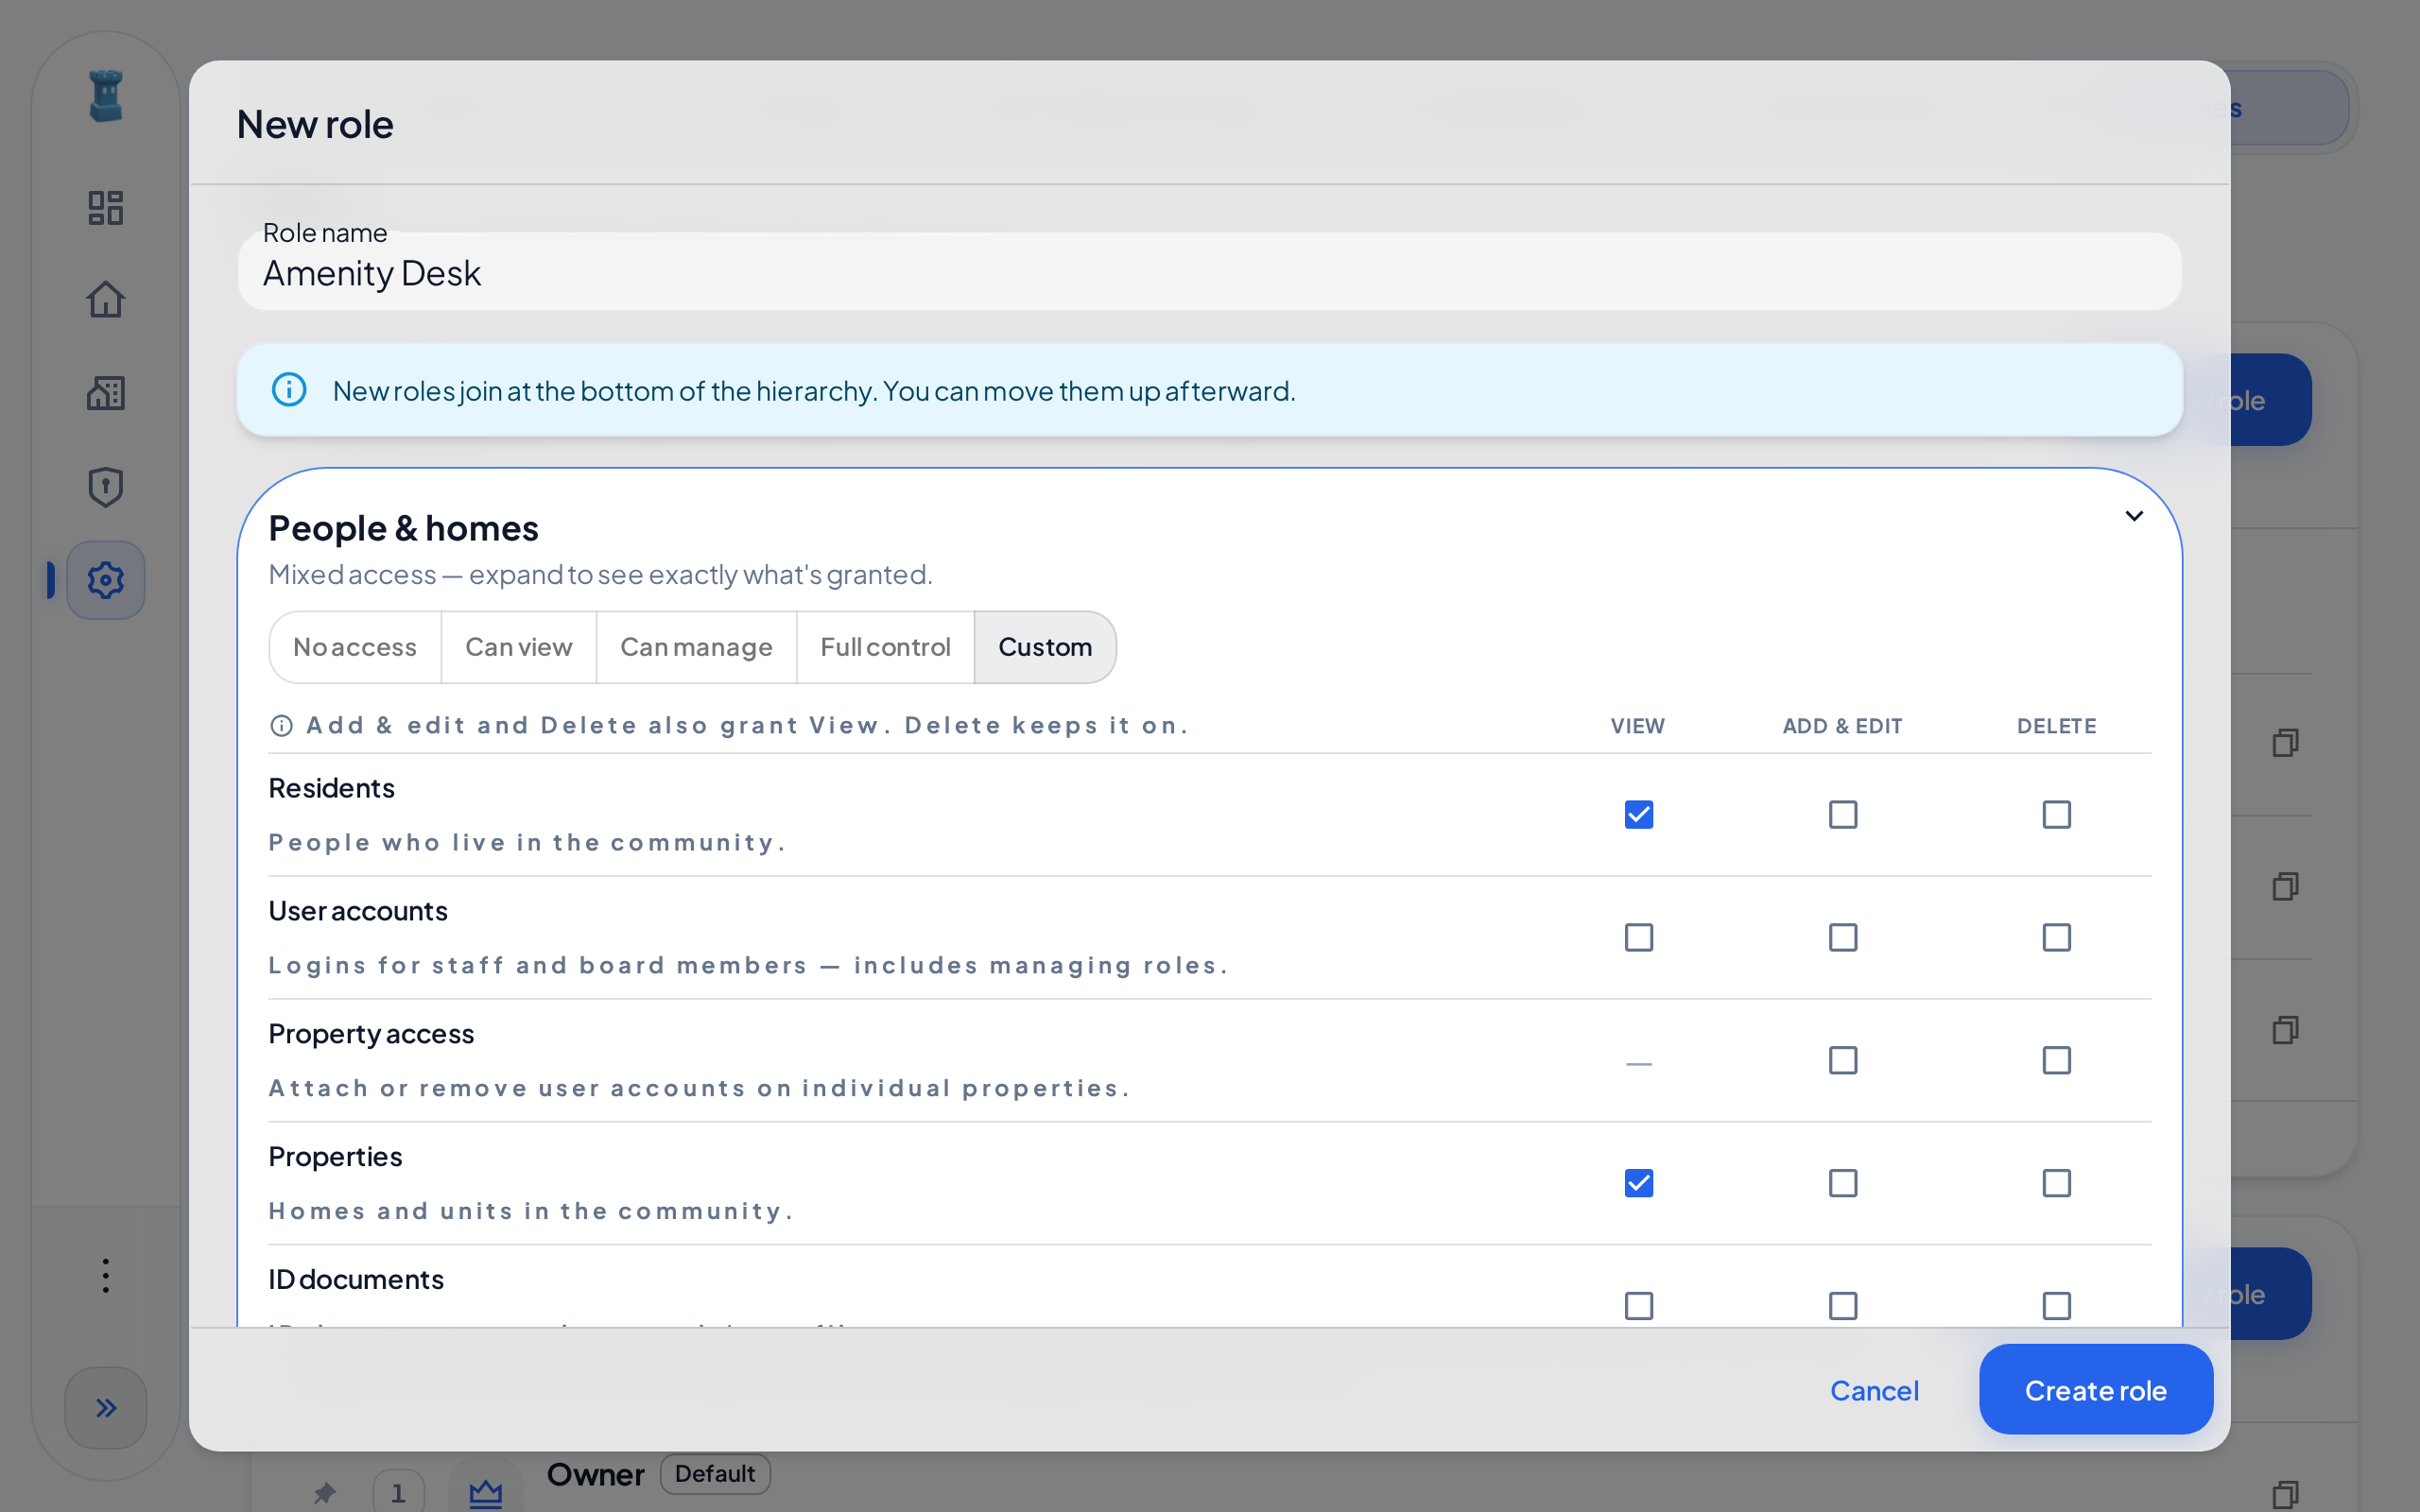Select the settings gear sidebar icon
2420x1512 pixels.
(105, 580)
